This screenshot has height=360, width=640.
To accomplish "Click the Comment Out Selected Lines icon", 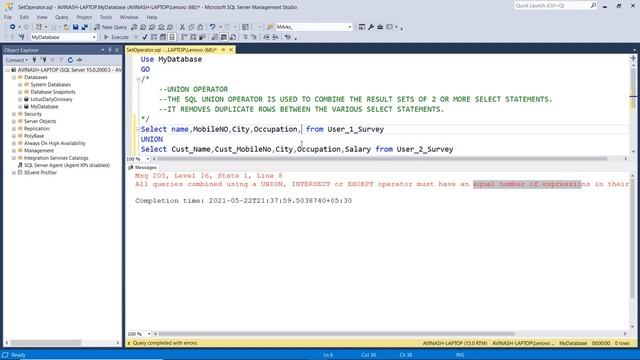I will point(245,37).
